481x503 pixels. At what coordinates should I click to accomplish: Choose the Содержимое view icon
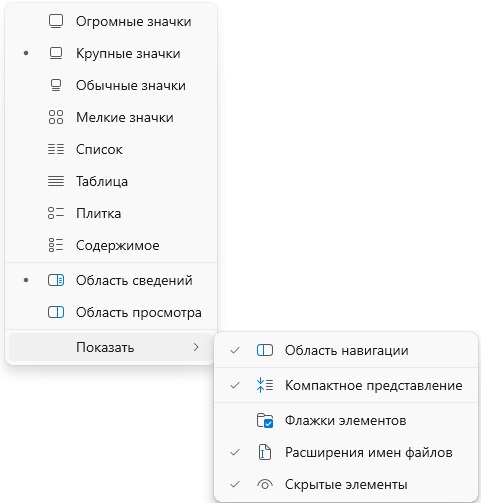(56, 245)
